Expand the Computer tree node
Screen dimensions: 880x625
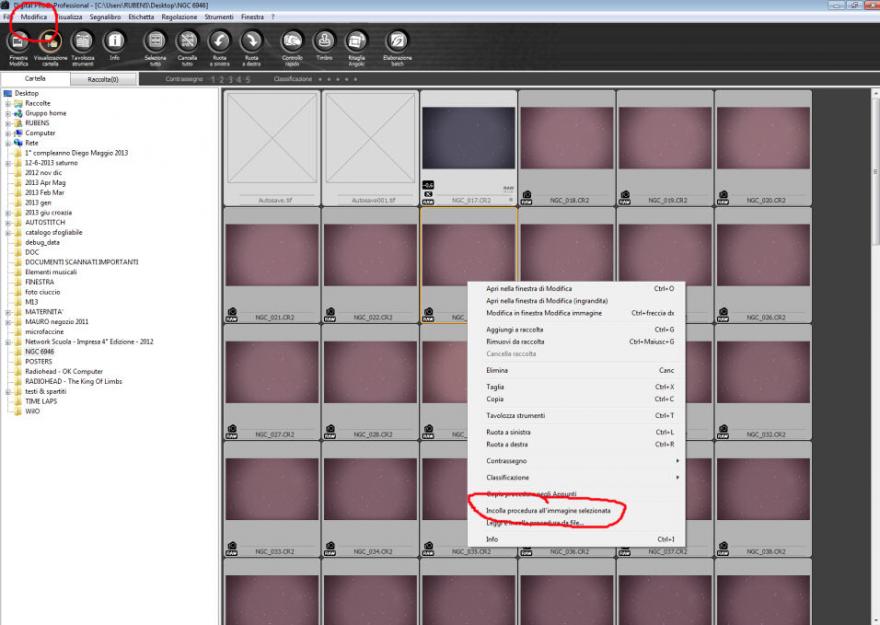(8, 133)
